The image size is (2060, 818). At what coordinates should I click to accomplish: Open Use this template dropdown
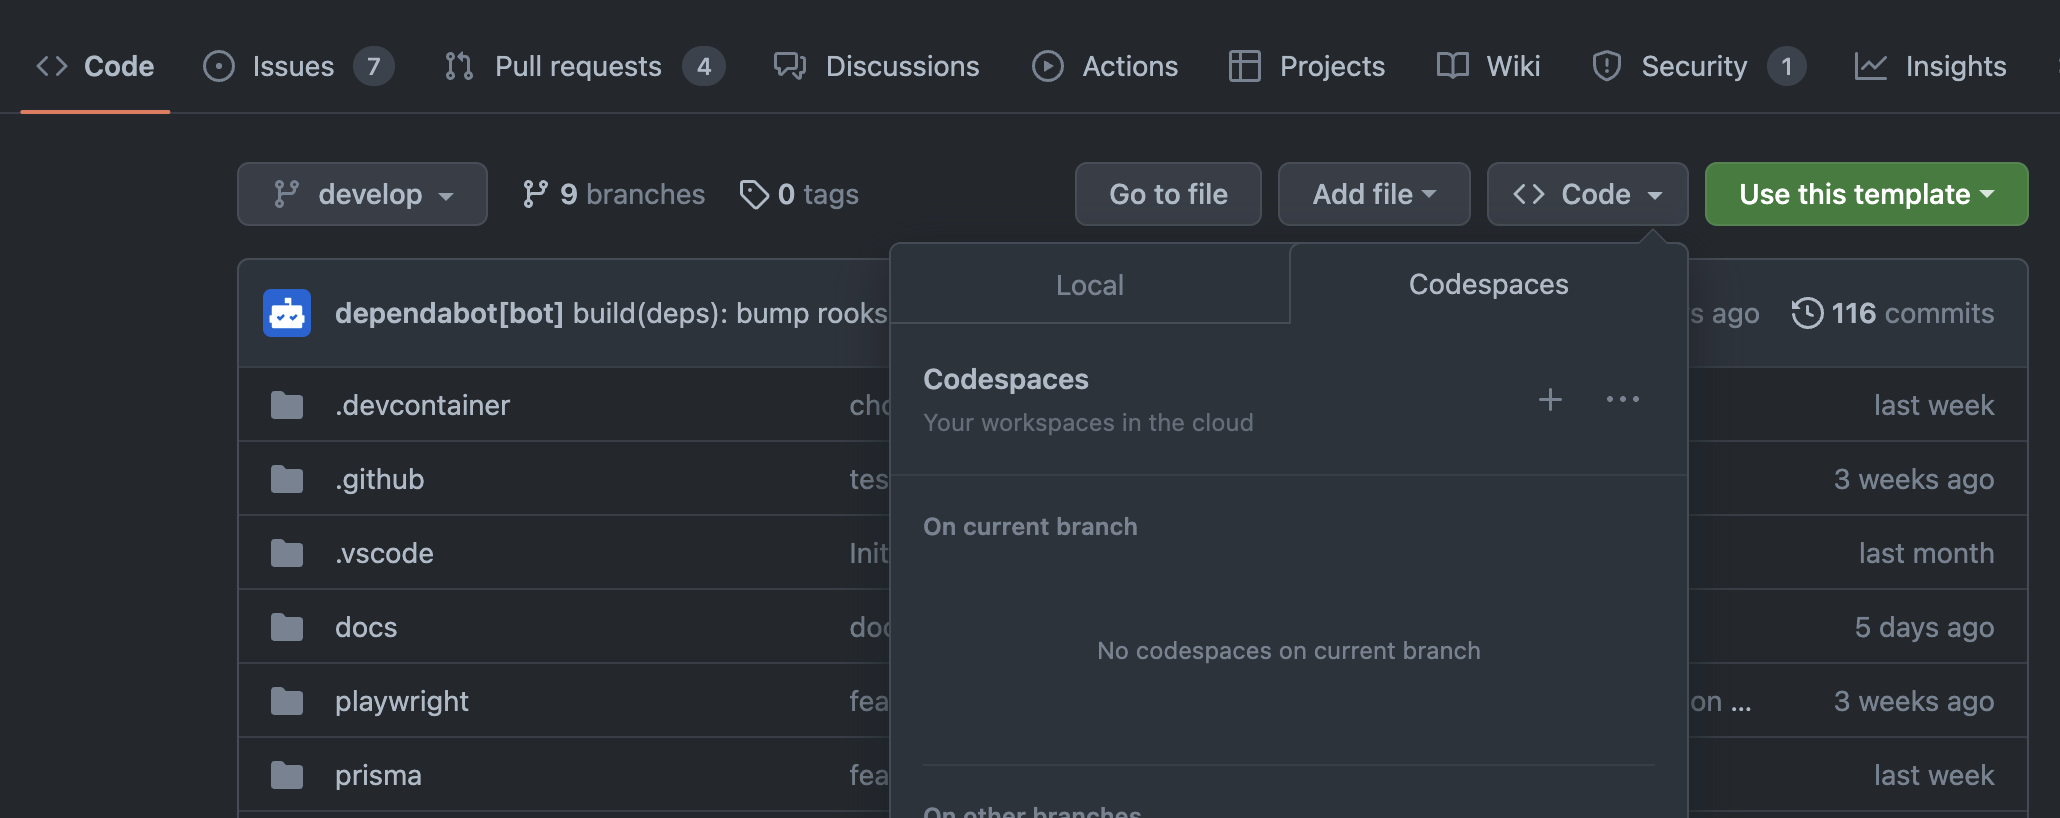coord(1866,194)
